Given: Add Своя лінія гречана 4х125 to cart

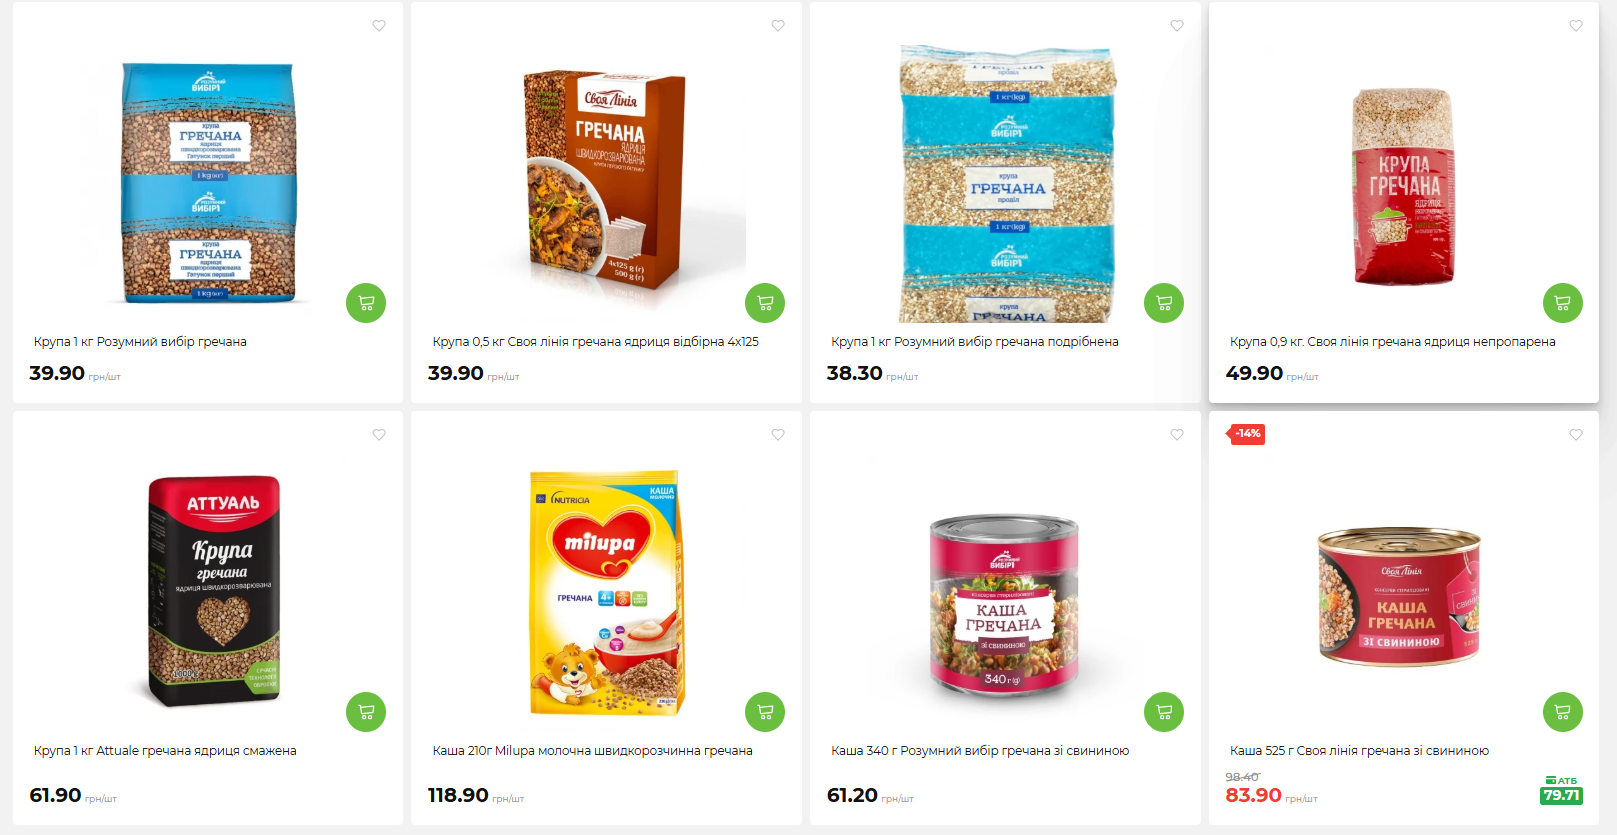Looking at the screenshot, I should tap(765, 303).
